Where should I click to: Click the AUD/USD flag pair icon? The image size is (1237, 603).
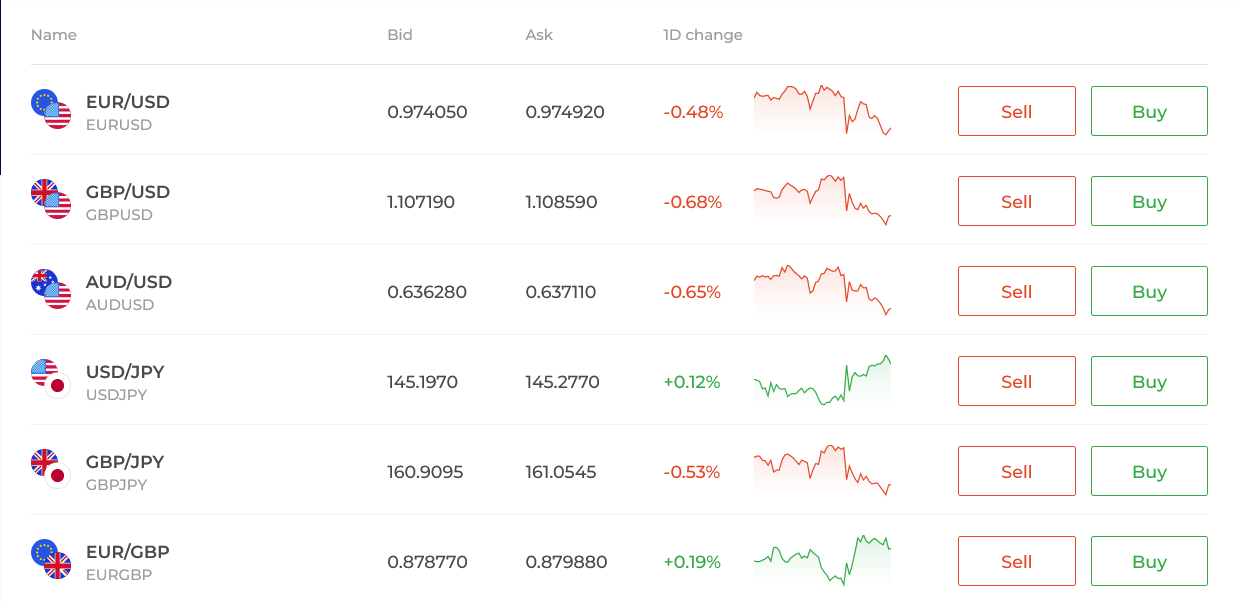tap(51, 289)
